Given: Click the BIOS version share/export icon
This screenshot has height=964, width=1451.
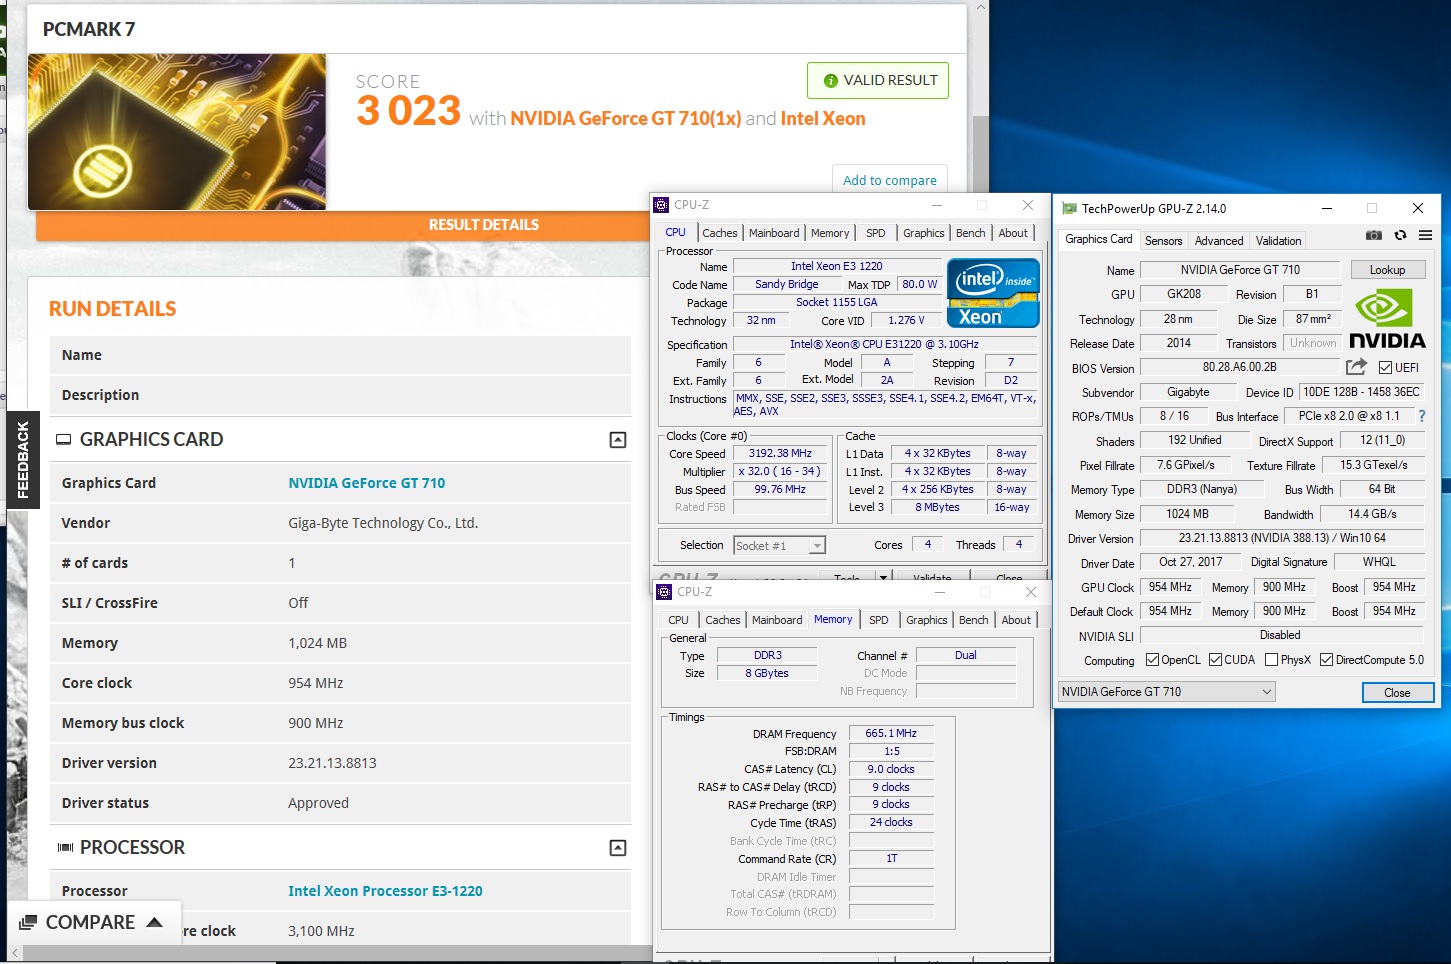Looking at the screenshot, I should 1356,367.
